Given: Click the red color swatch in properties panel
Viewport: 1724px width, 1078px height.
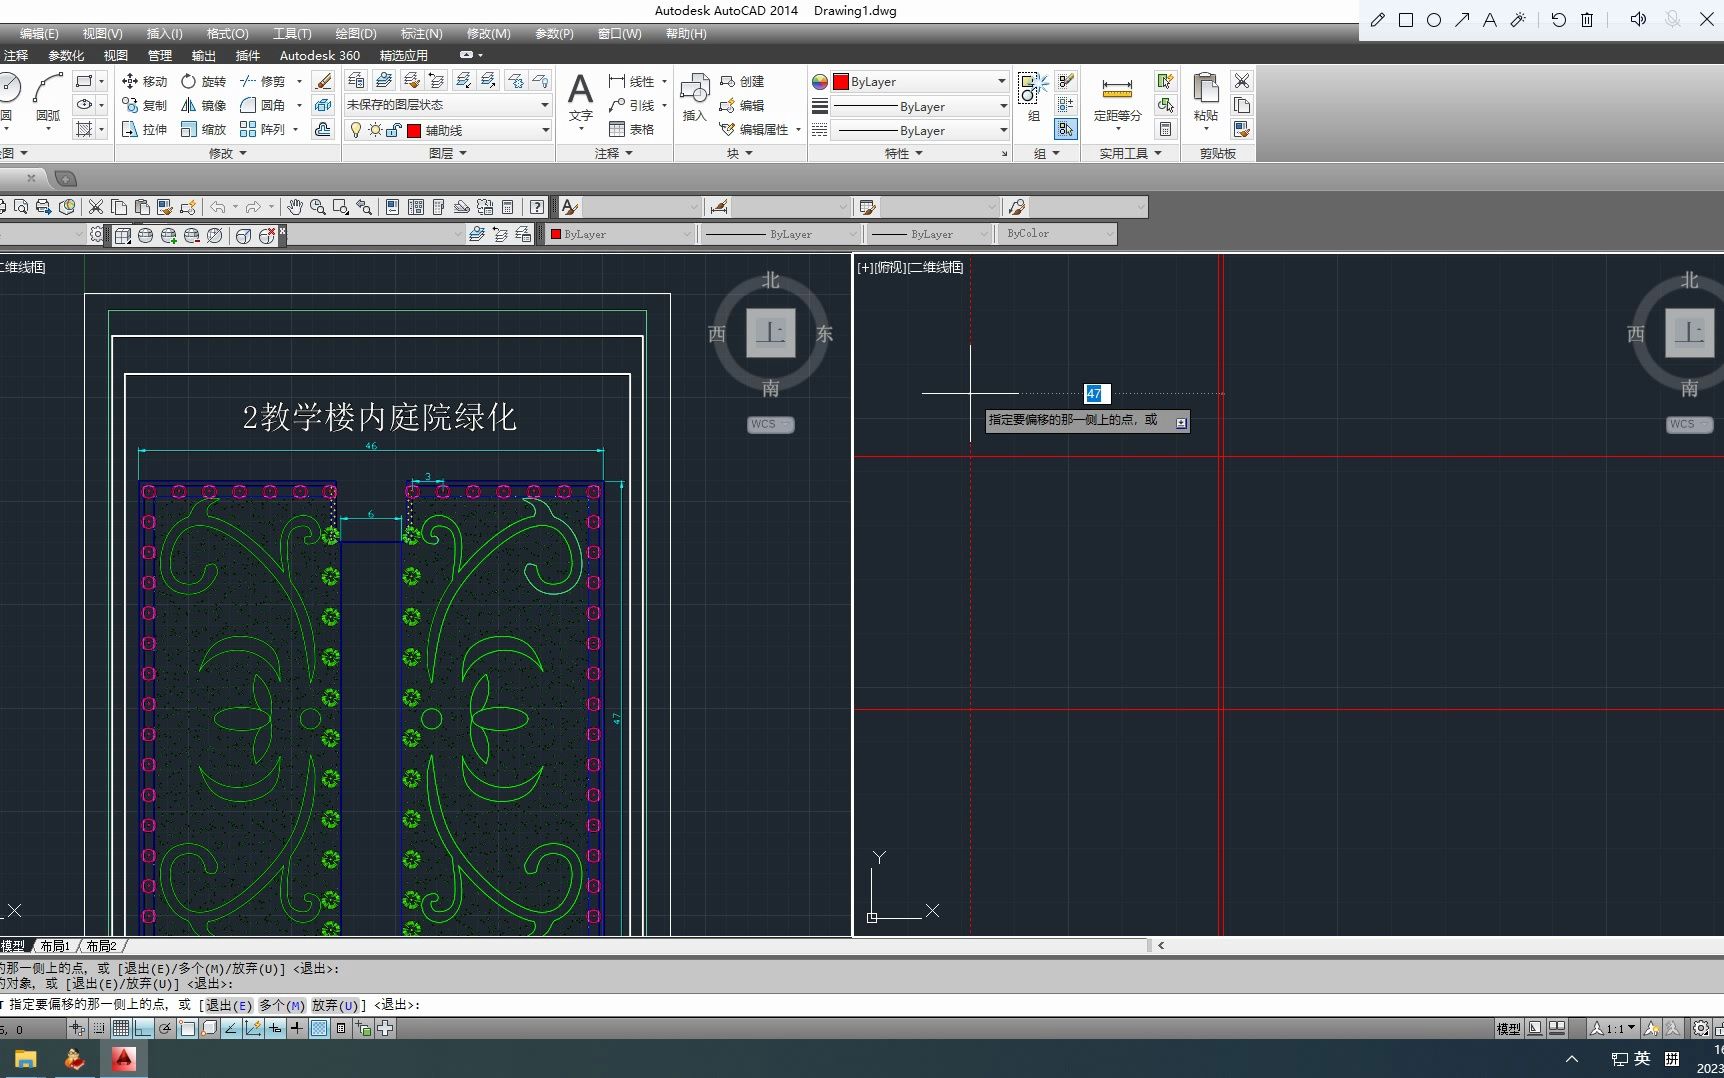Looking at the screenshot, I should coord(841,82).
